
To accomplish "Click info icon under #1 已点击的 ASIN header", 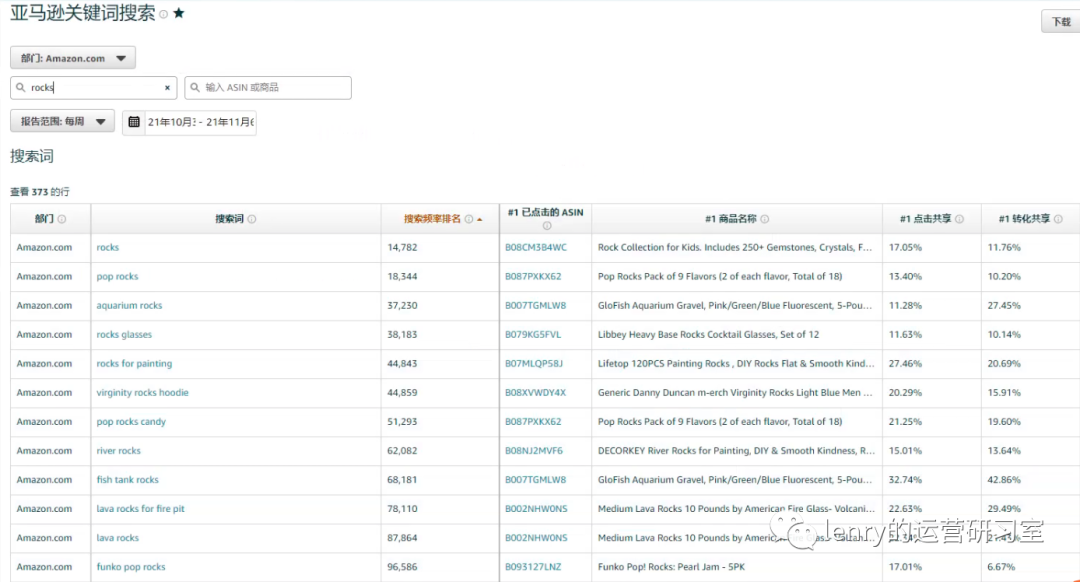I will (x=547, y=226).
